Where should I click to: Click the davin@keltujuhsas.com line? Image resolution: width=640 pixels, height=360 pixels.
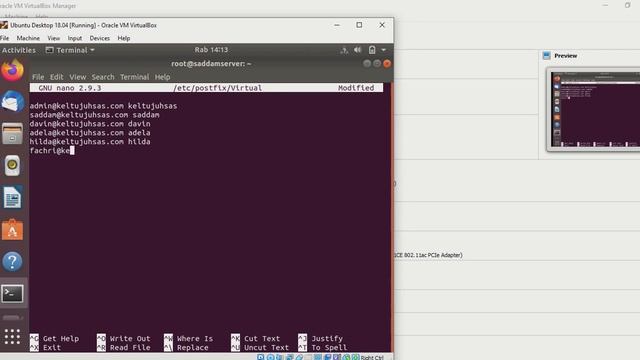90,124
